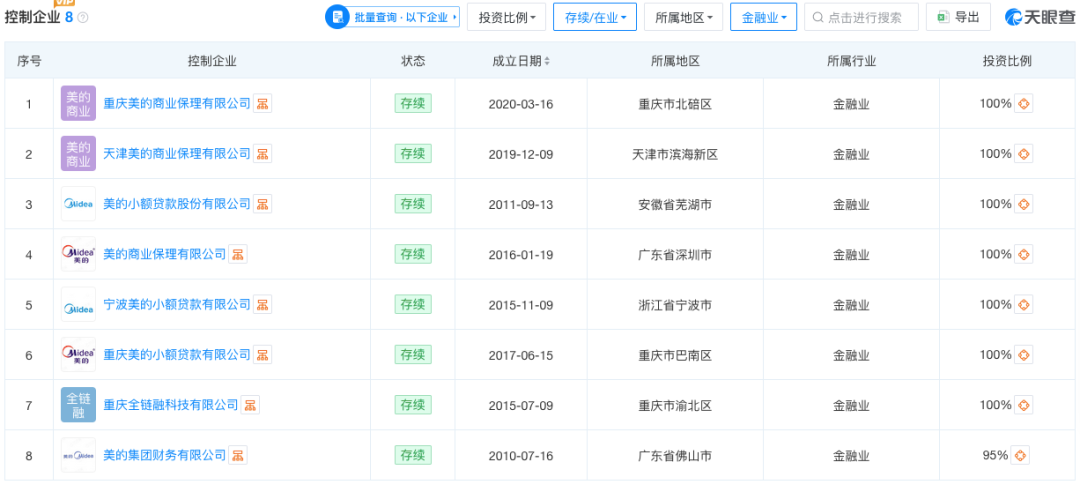Open link 天津美的商业保理有限公司
The height and width of the screenshot is (492, 1080).
pyautogui.click(x=176, y=154)
